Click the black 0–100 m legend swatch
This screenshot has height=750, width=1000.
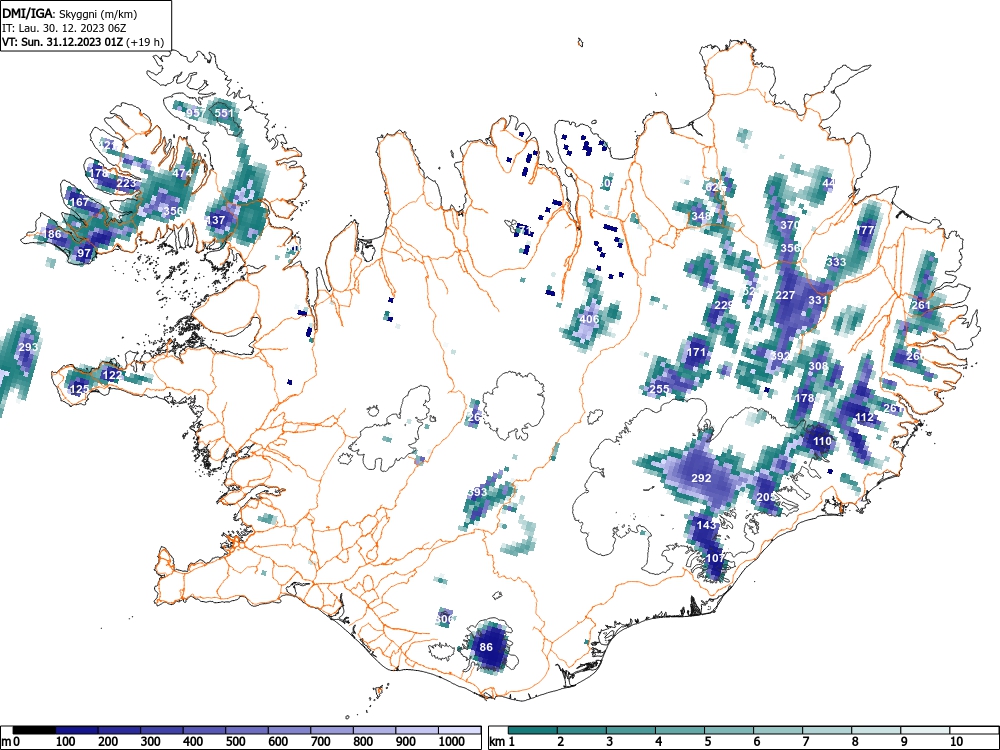pos(34,730)
